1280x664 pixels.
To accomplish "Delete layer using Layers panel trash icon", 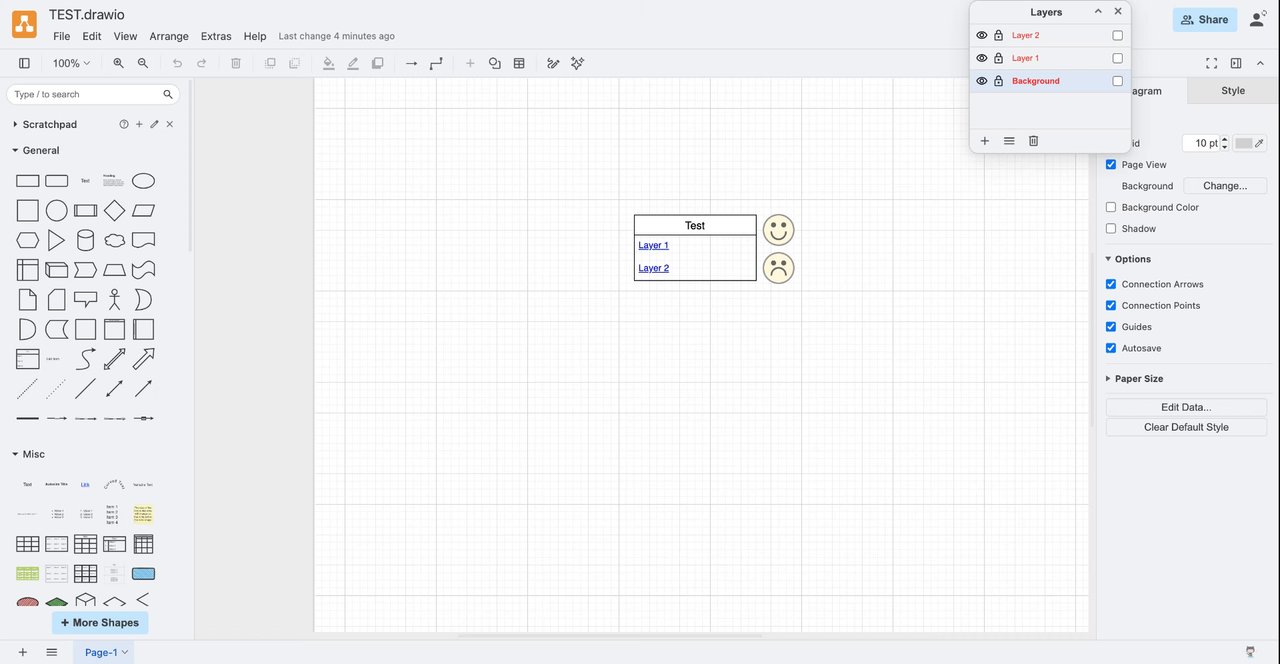I will 1033,141.
